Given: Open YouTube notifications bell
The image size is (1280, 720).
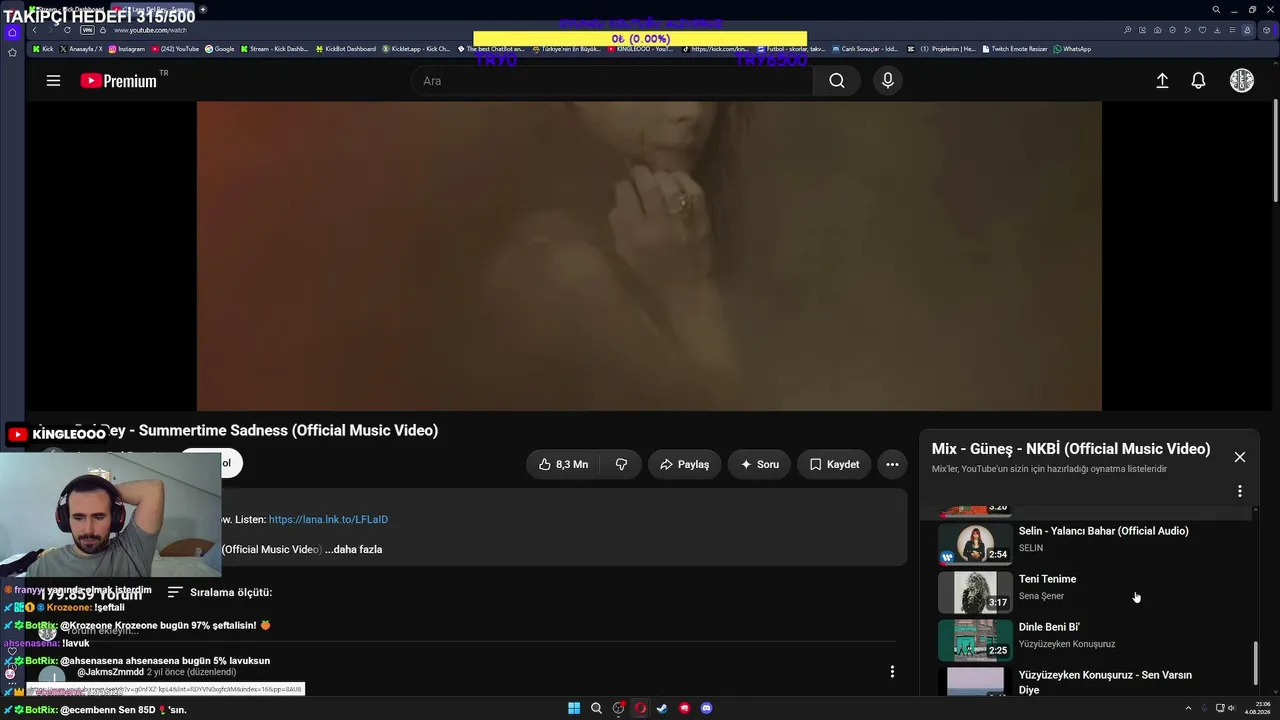Looking at the screenshot, I should click(x=1198, y=81).
